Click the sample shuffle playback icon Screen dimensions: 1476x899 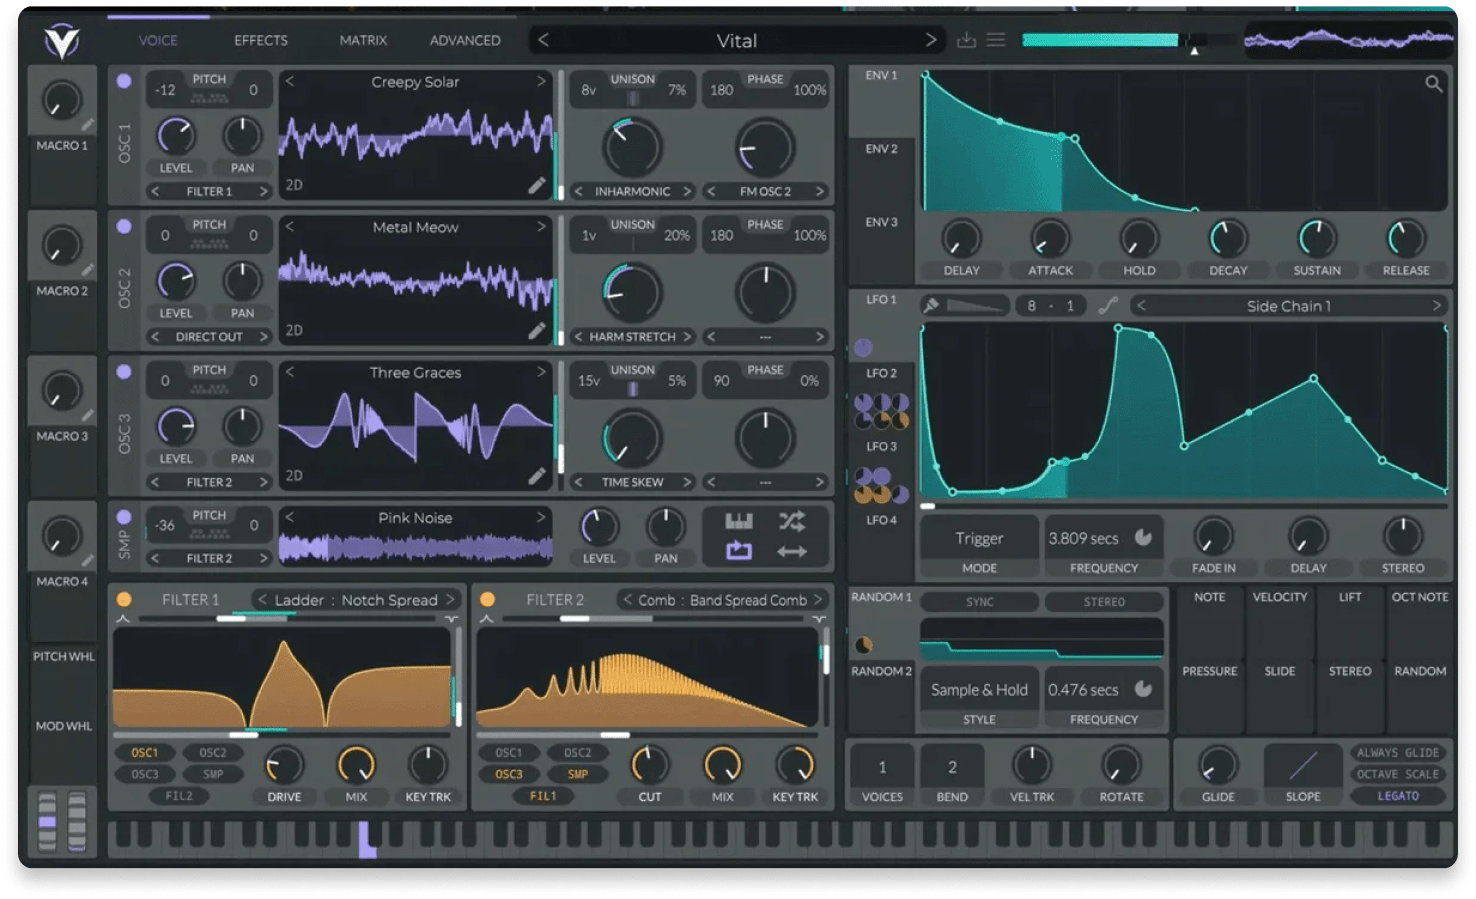[x=790, y=521]
